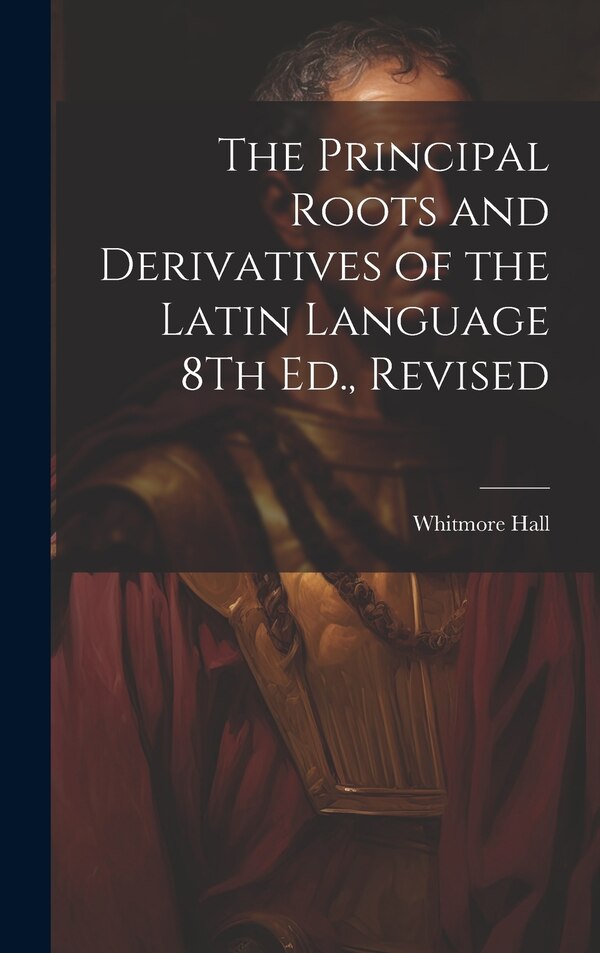Click the short horizontal rule above the author

(x=514, y=487)
